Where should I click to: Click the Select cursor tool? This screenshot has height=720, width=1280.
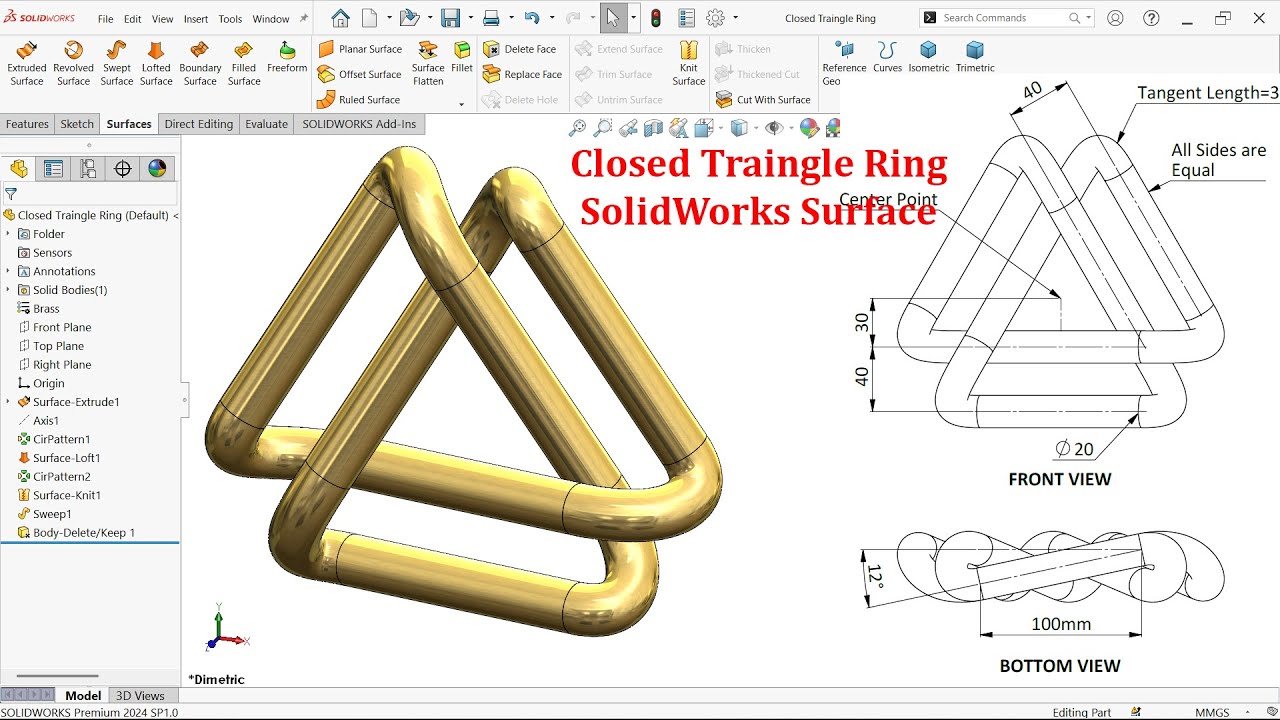pyautogui.click(x=613, y=18)
